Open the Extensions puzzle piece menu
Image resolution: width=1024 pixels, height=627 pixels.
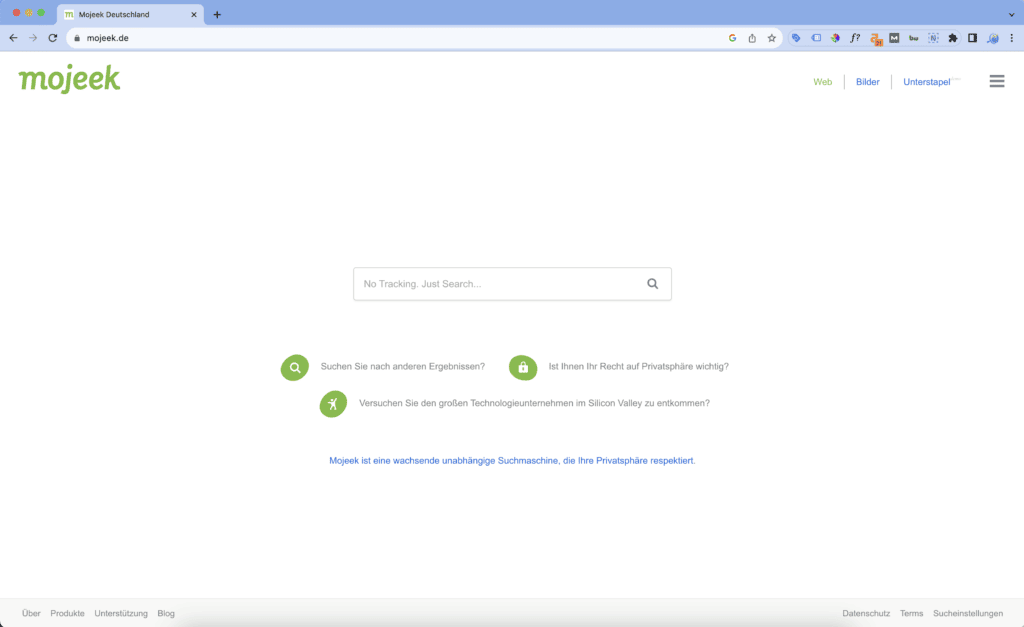click(x=952, y=38)
